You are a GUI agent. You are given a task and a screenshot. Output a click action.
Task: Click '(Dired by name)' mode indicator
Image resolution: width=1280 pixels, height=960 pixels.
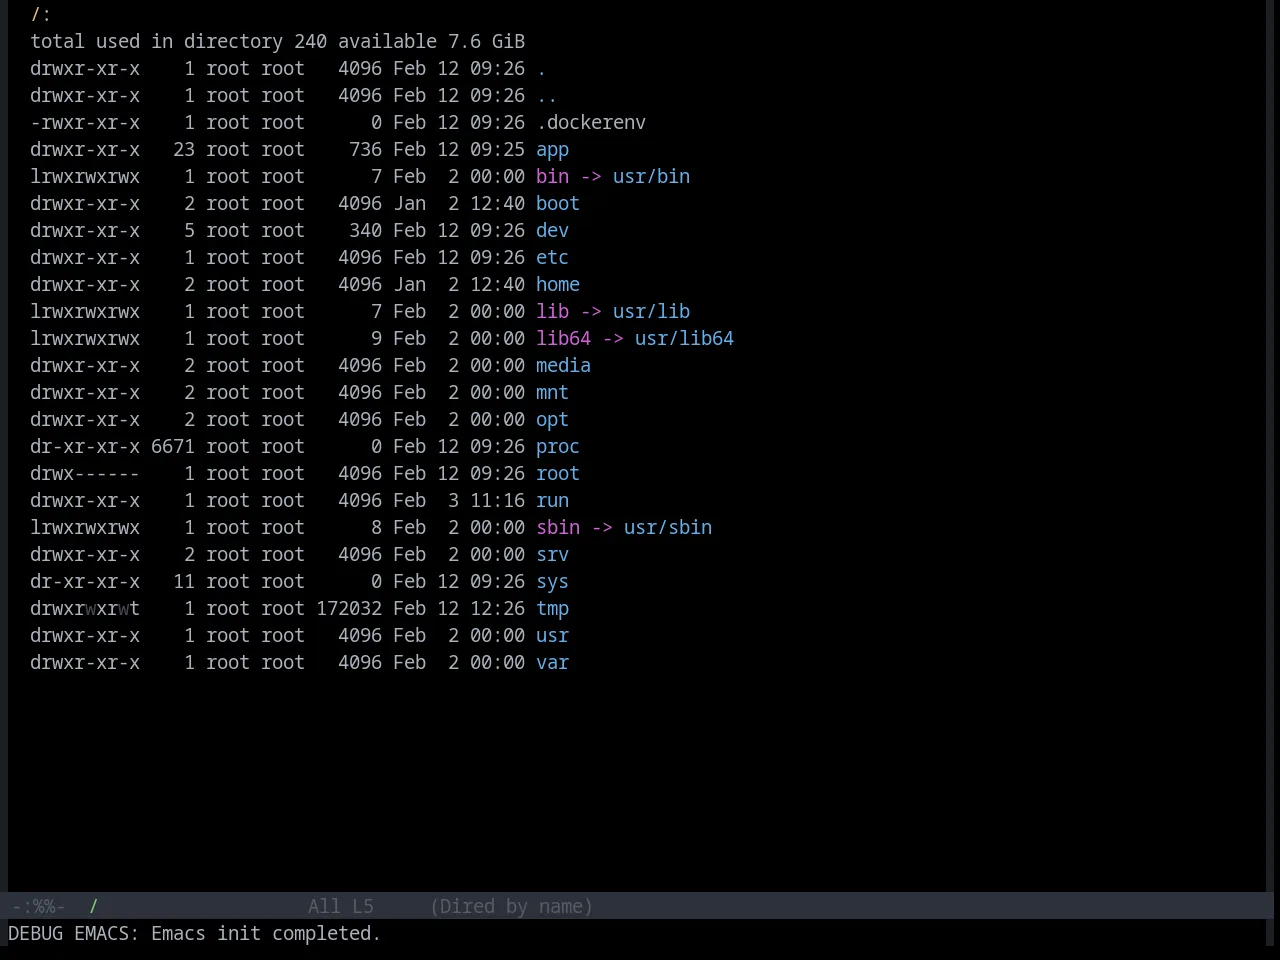pyautogui.click(x=511, y=906)
